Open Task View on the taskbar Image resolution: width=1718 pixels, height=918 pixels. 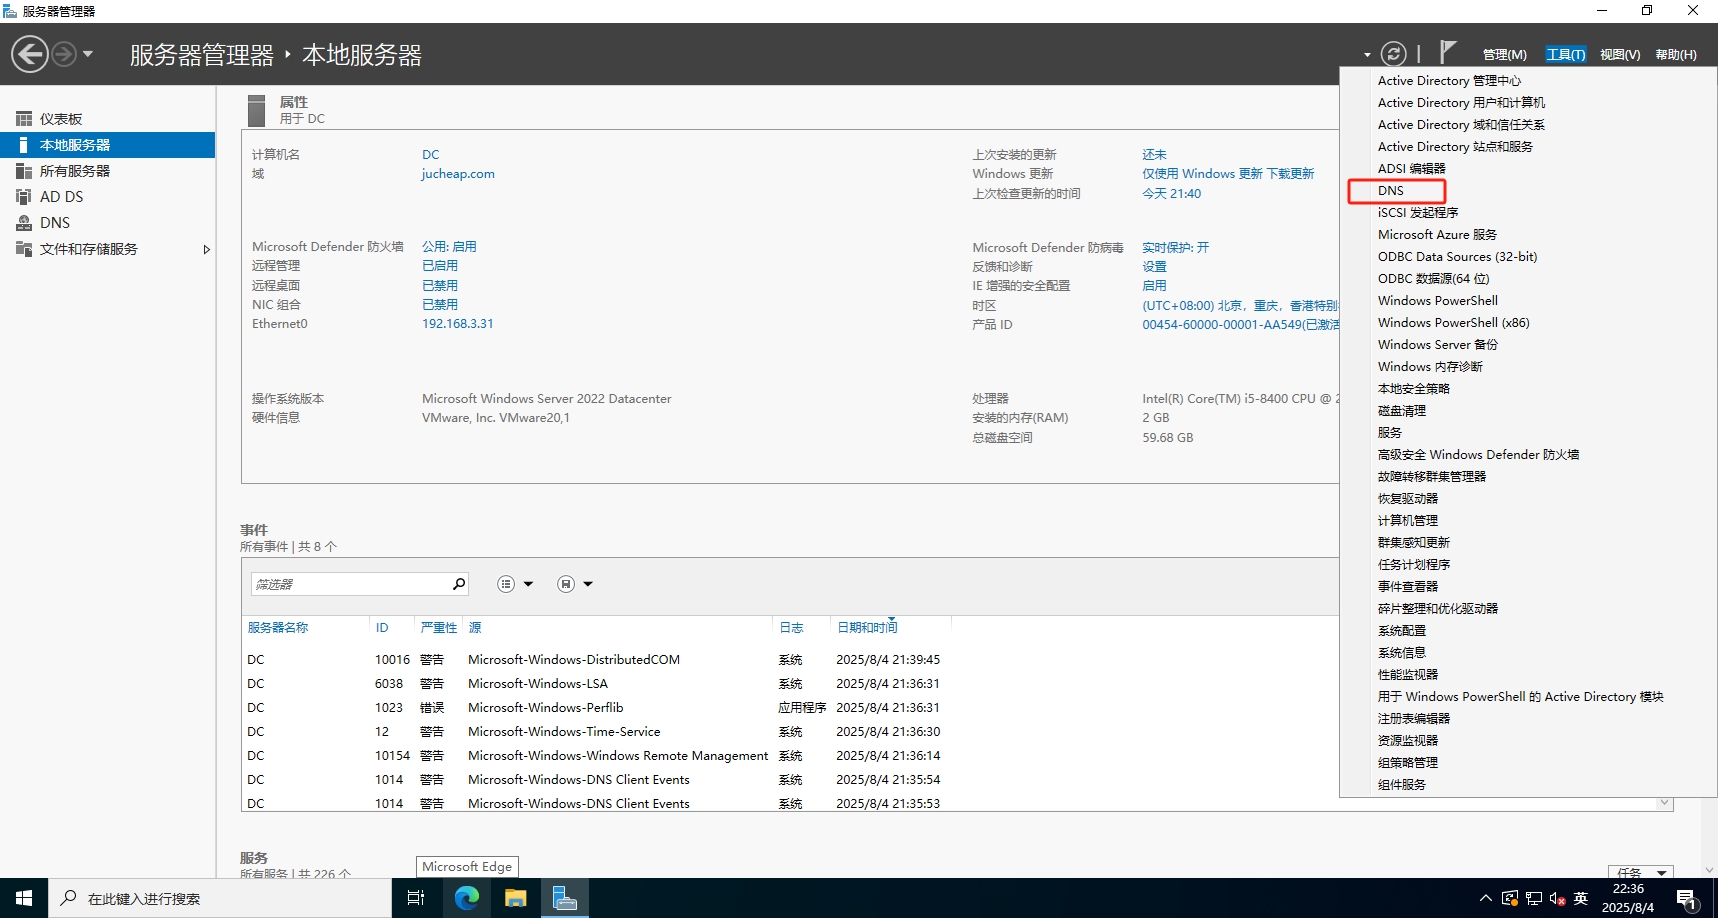tap(416, 898)
